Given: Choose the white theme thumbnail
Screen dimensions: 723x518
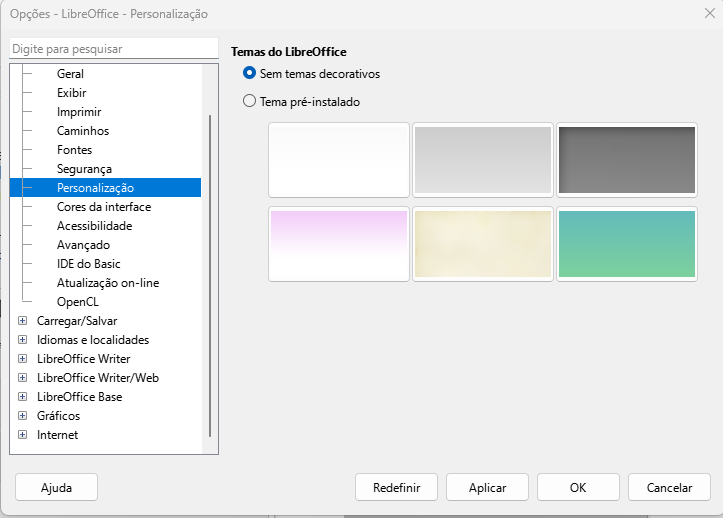Looking at the screenshot, I should click(339, 160).
